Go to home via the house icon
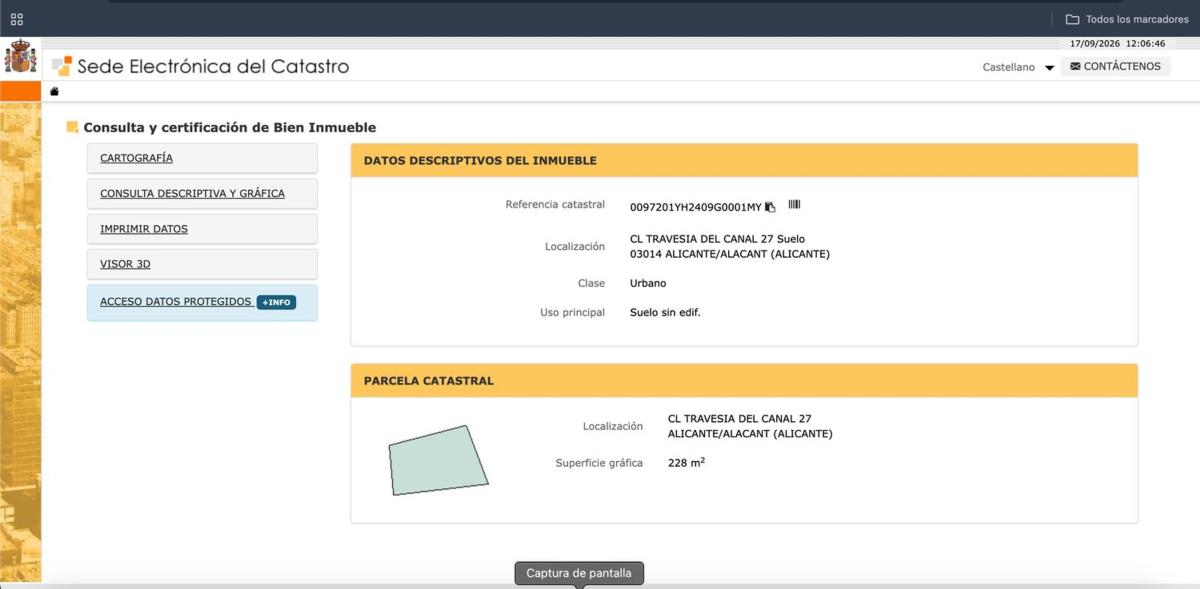 click(x=55, y=91)
